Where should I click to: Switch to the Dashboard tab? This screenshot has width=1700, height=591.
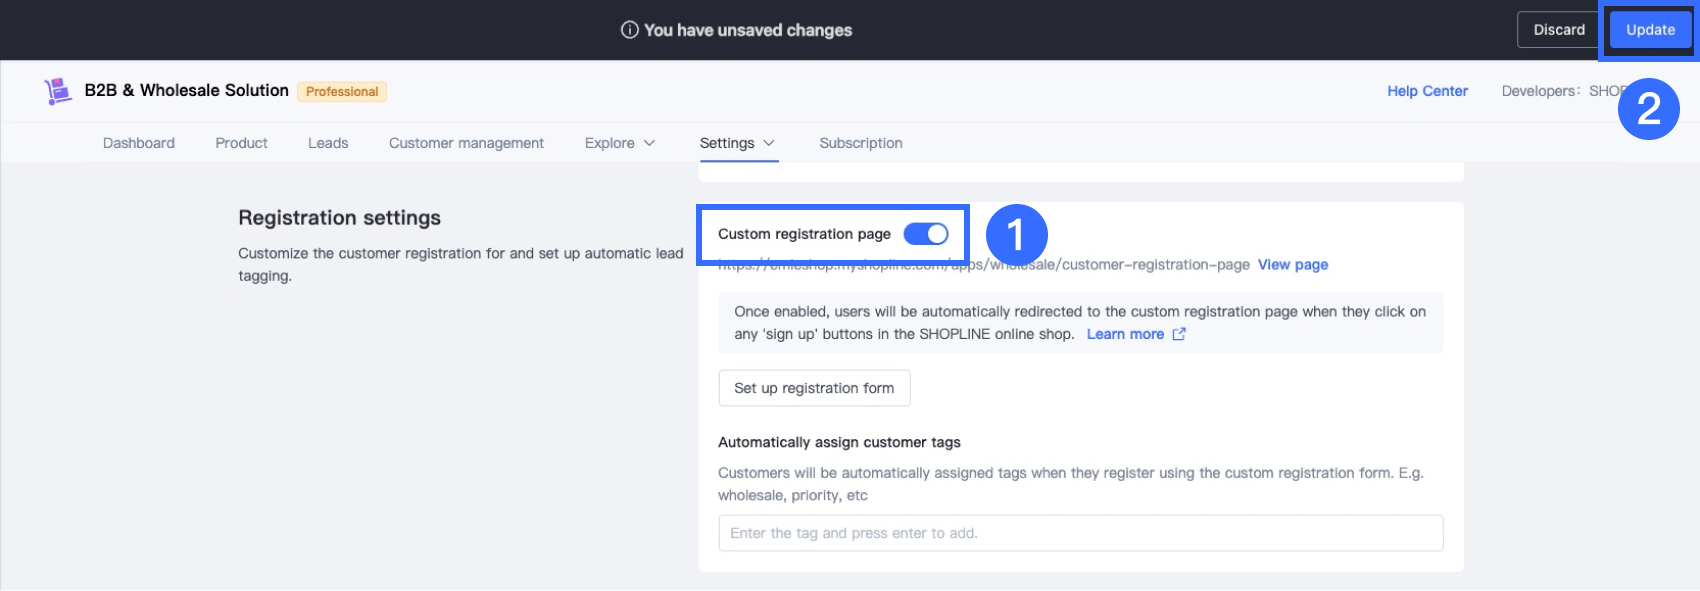tap(139, 143)
